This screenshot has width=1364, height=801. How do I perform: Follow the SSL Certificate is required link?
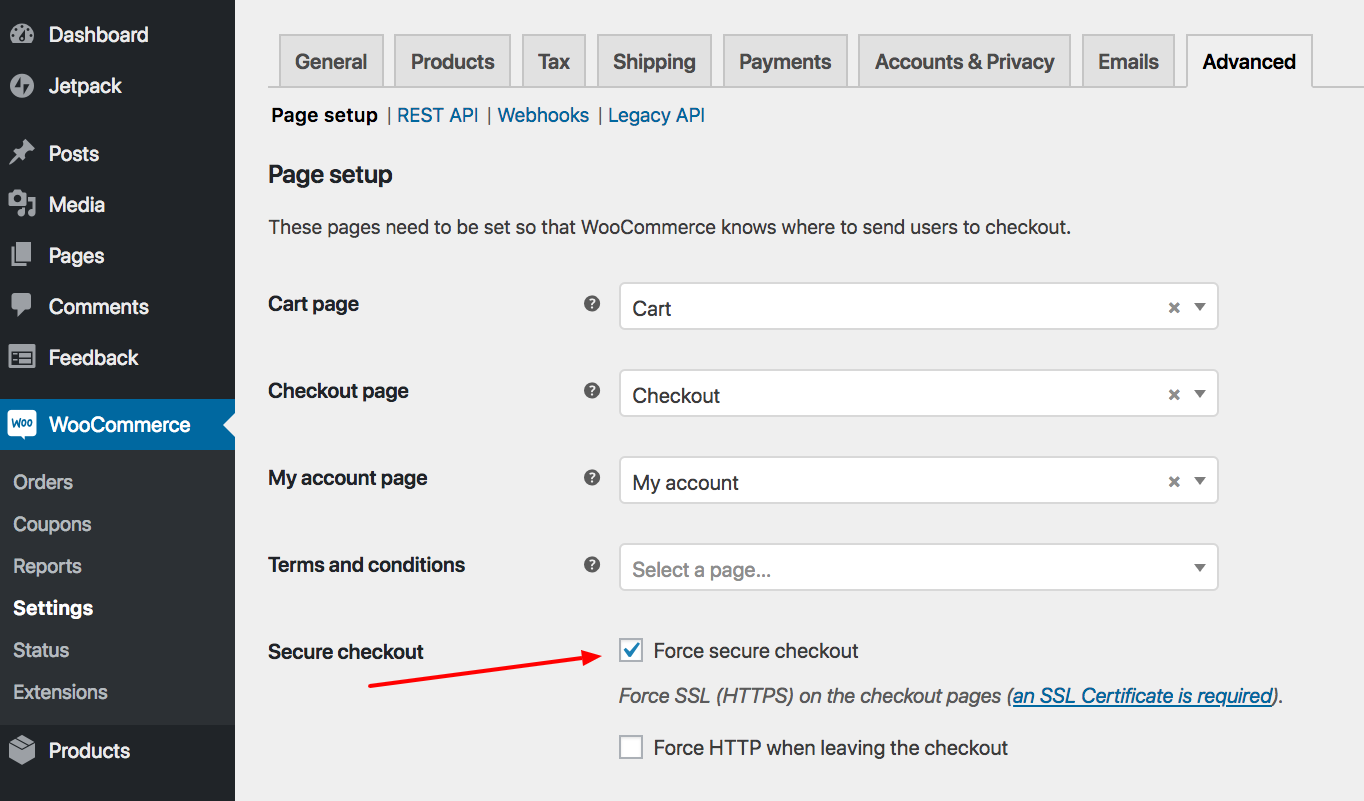(1141, 695)
